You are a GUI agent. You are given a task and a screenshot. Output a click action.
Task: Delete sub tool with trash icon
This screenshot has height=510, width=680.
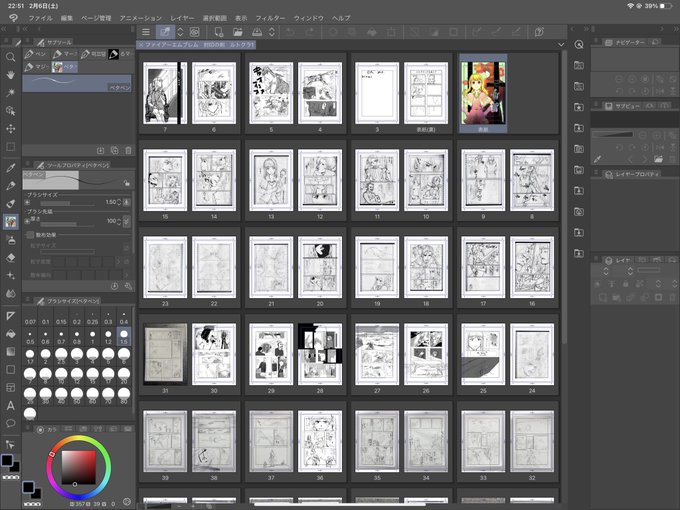pyautogui.click(x=128, y=150)
